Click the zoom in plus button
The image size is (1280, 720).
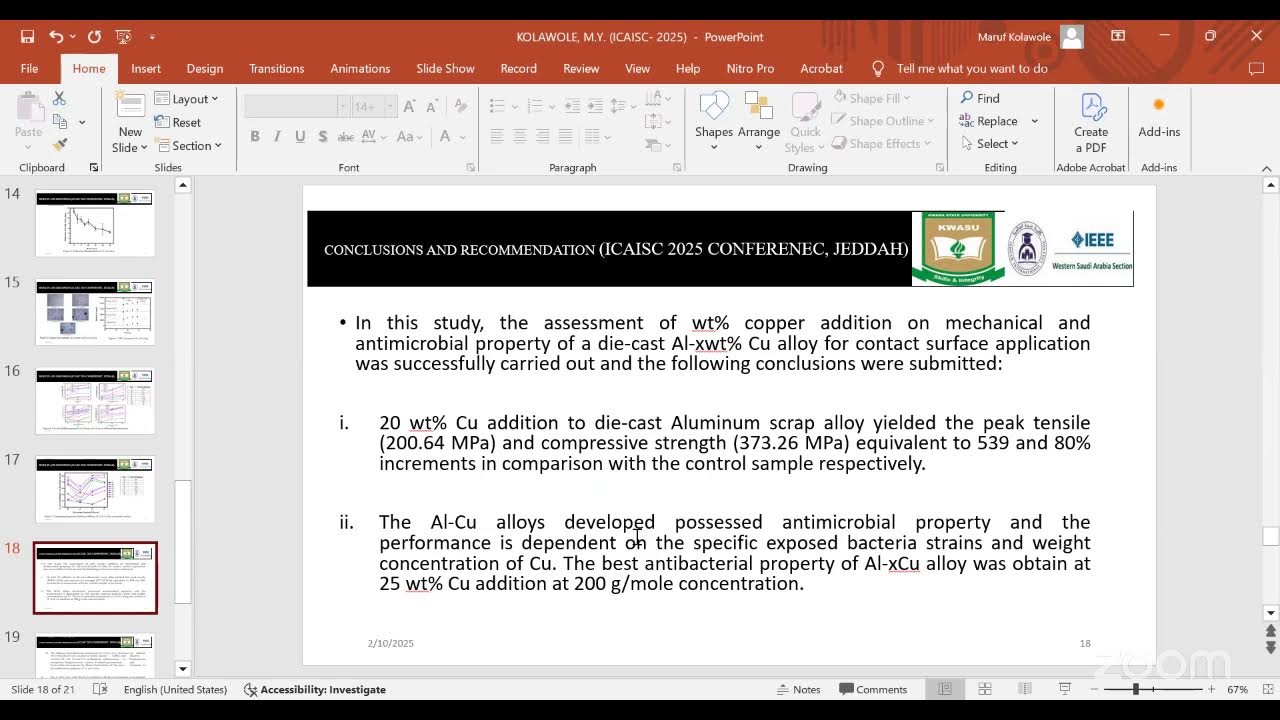click(1212, 689)
